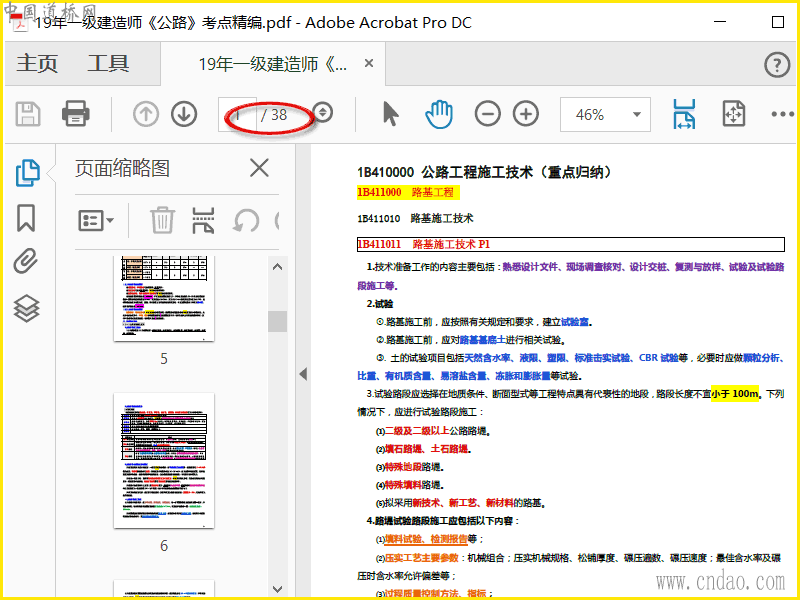Choose the arrow selection tool
Screen dimensions: 800x600
point(390,114)
